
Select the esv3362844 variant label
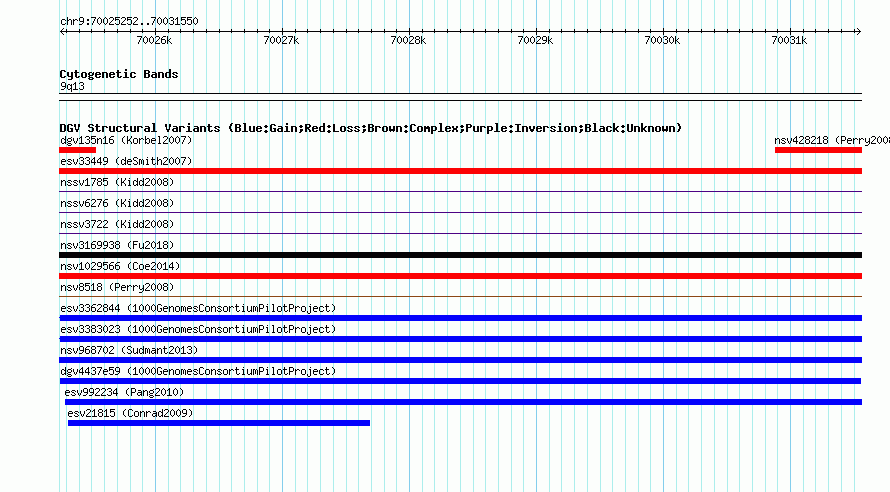tap(198, 308)
